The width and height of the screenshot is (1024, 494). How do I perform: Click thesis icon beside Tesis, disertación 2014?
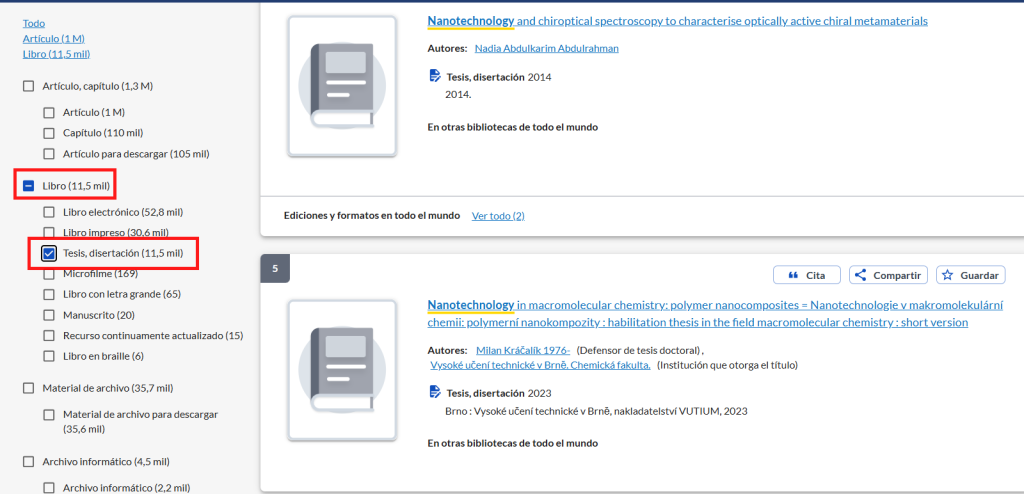pos(435,76)
